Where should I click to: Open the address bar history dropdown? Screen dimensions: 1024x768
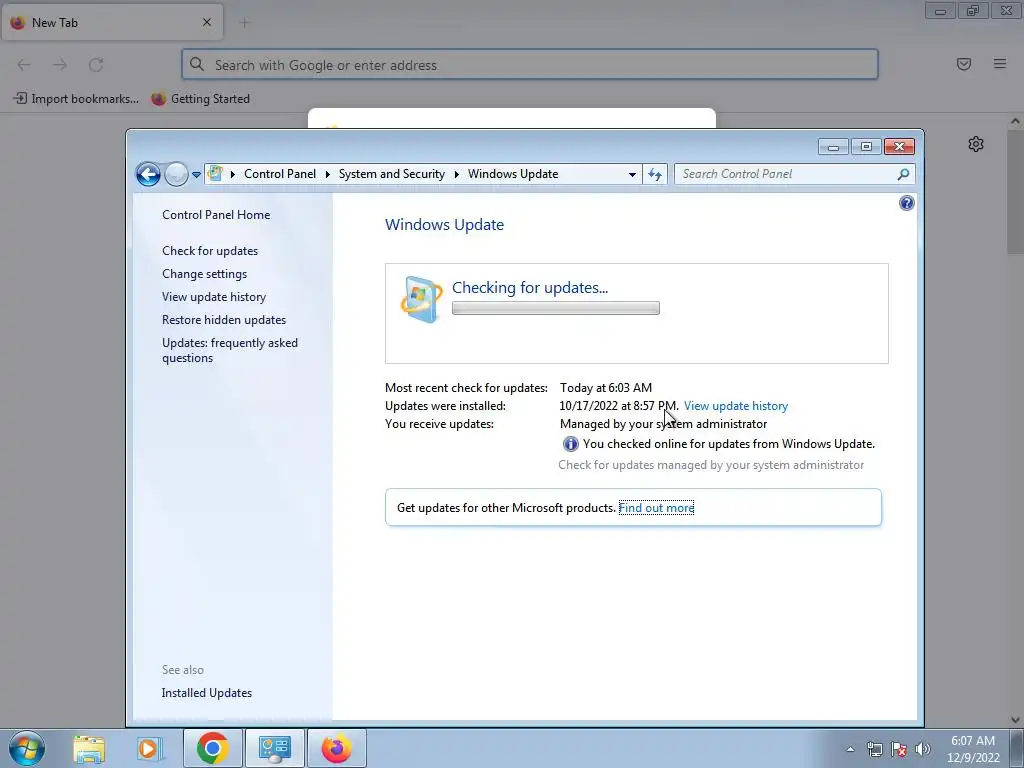tap(632, 174)
